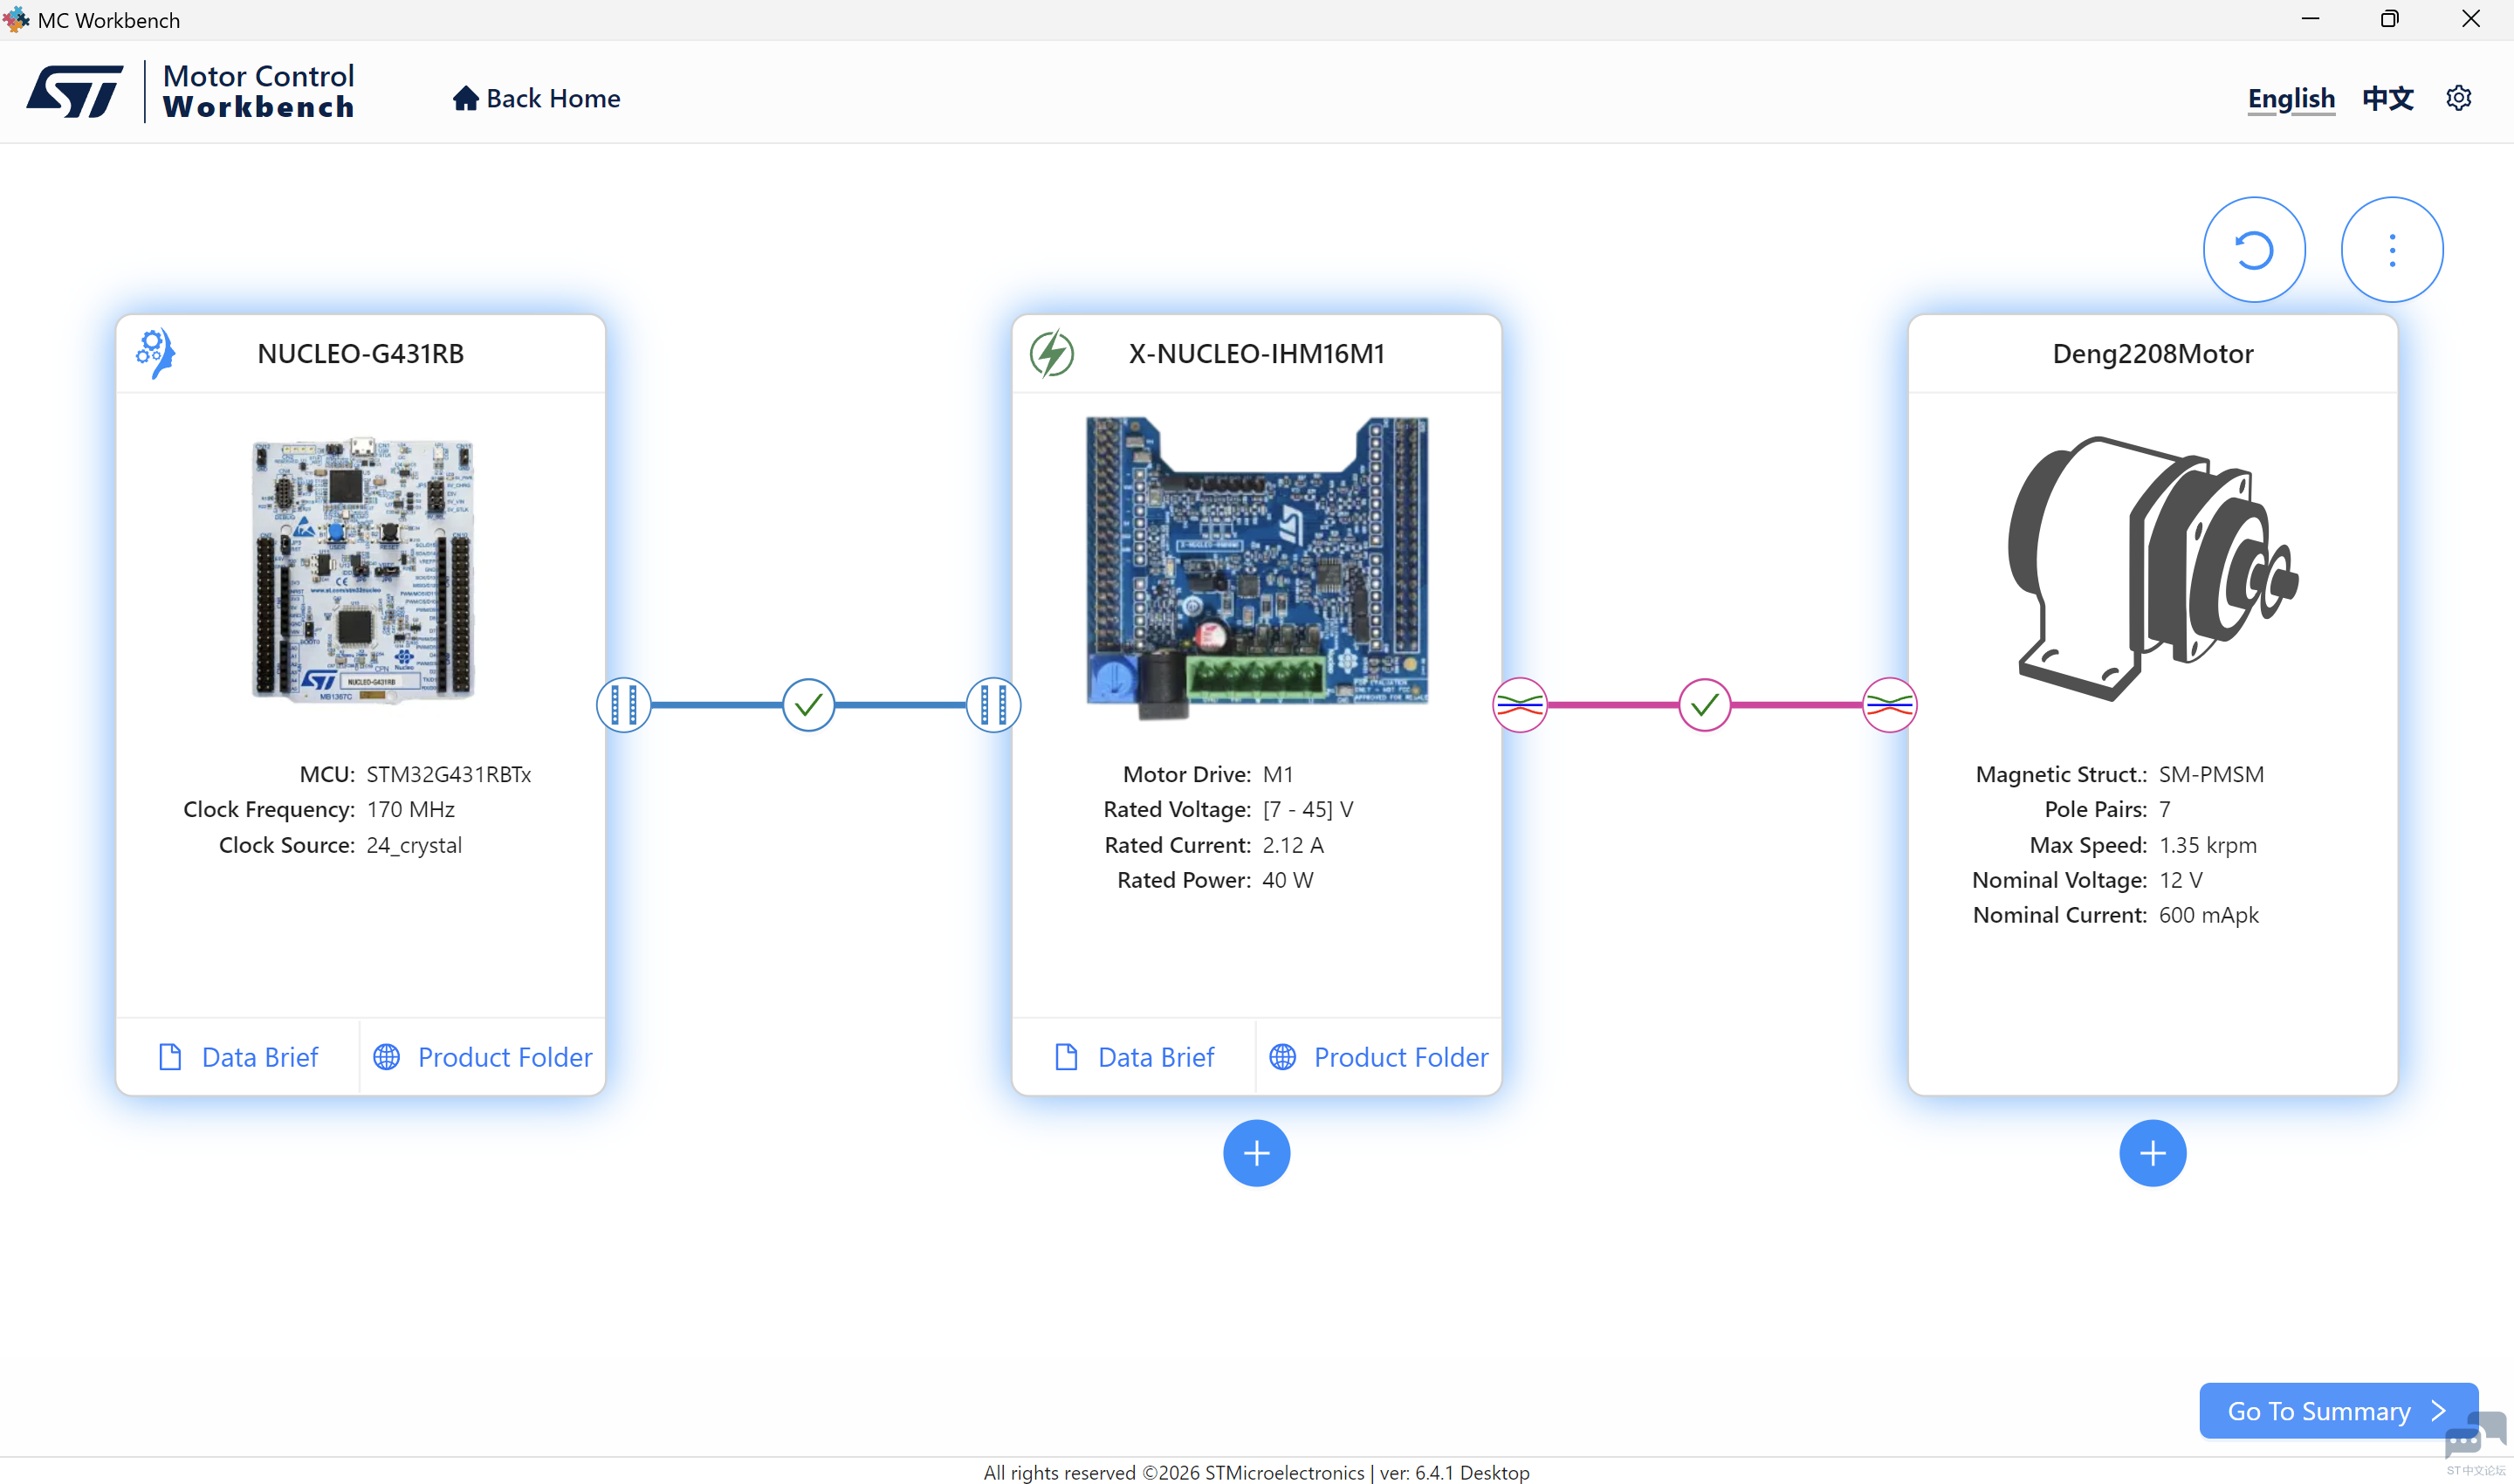This screenshot has height=1484, width=2514.
Task: Click the X-NUCLEO-IHM16M1 card title
Action: point(1257,354)
